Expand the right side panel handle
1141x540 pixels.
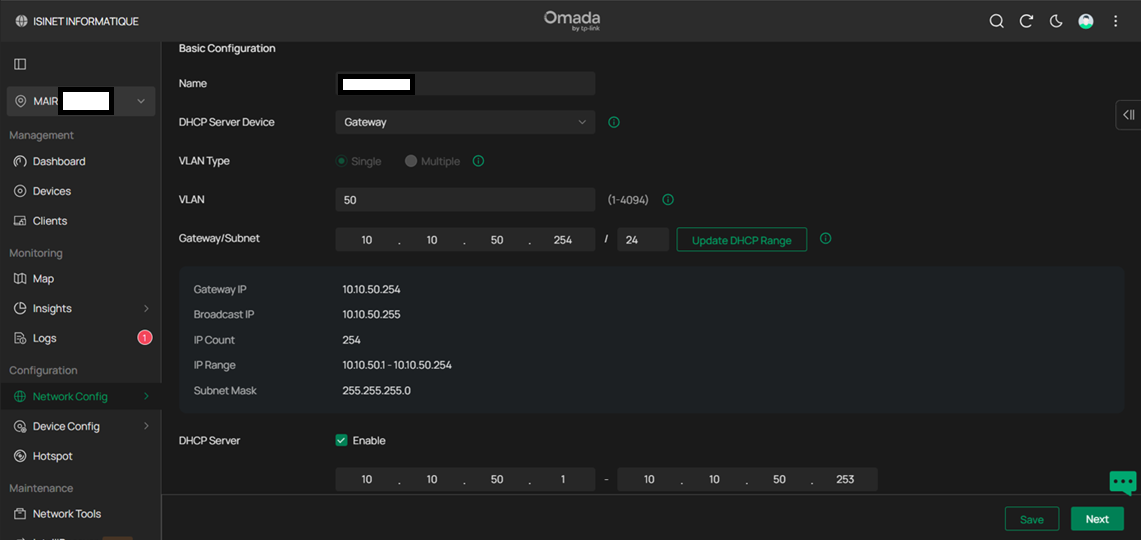pos(1128,115)
